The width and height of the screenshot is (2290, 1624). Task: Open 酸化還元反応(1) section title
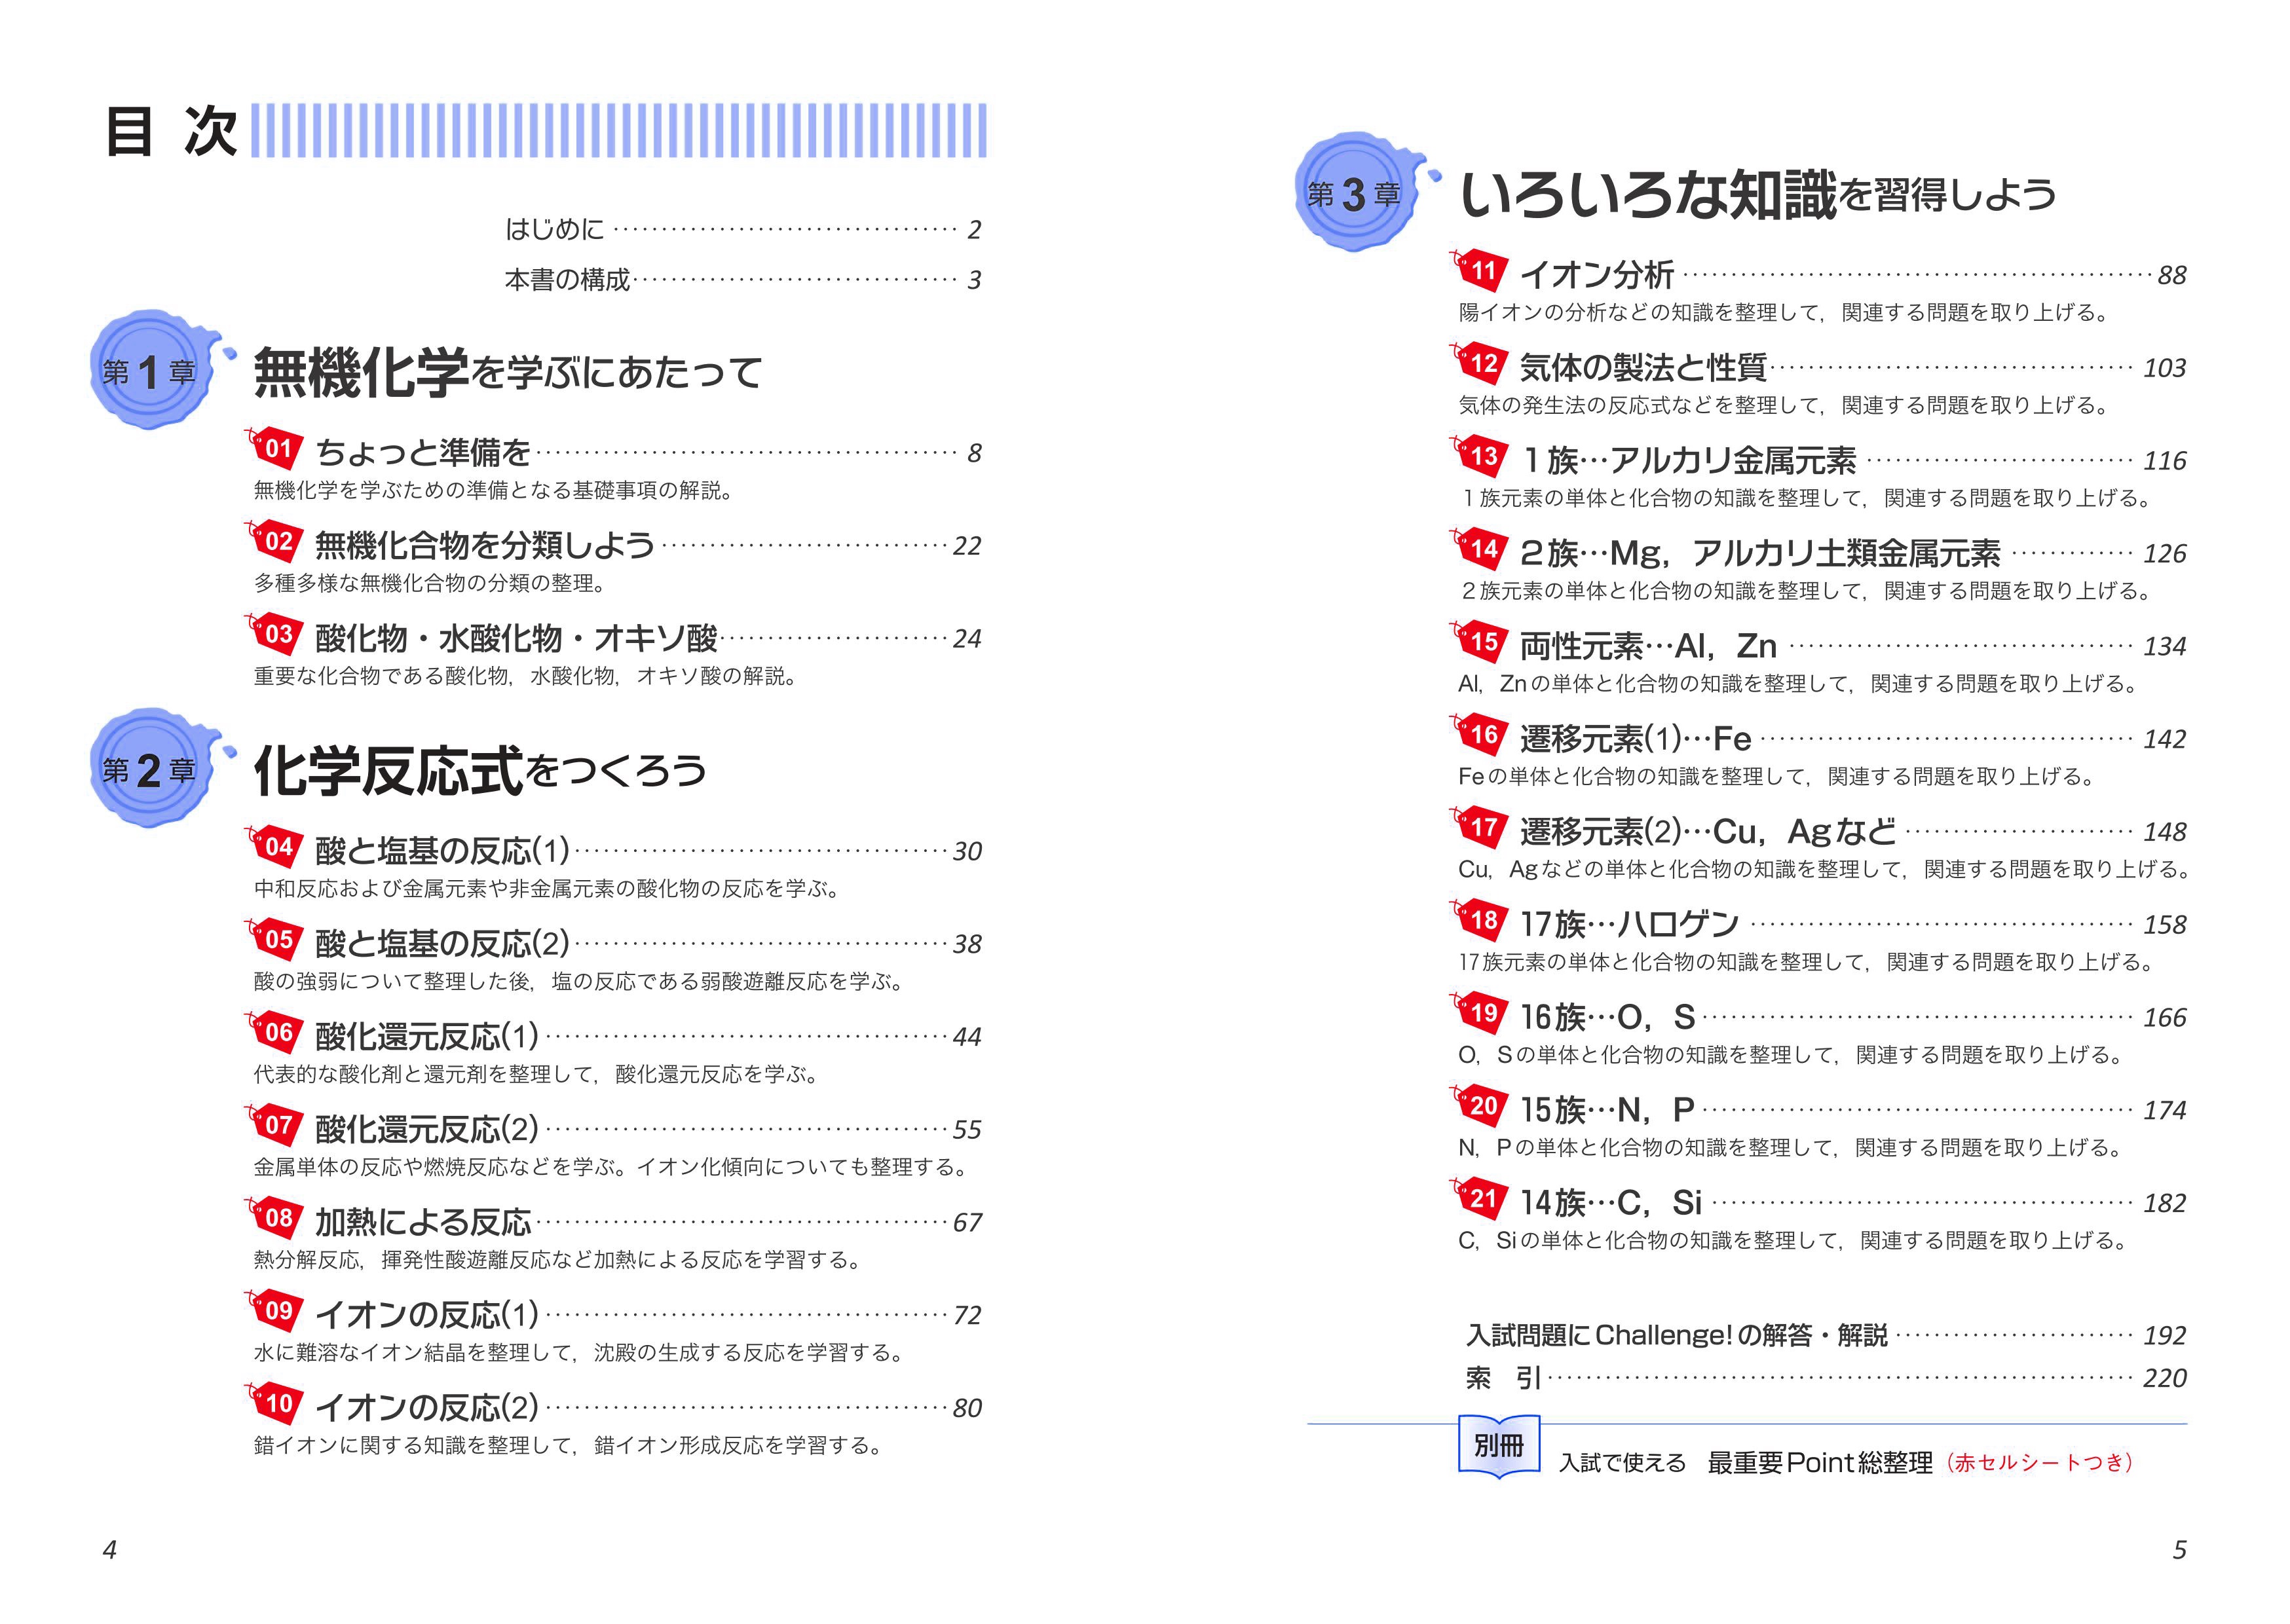[427, 1036]
